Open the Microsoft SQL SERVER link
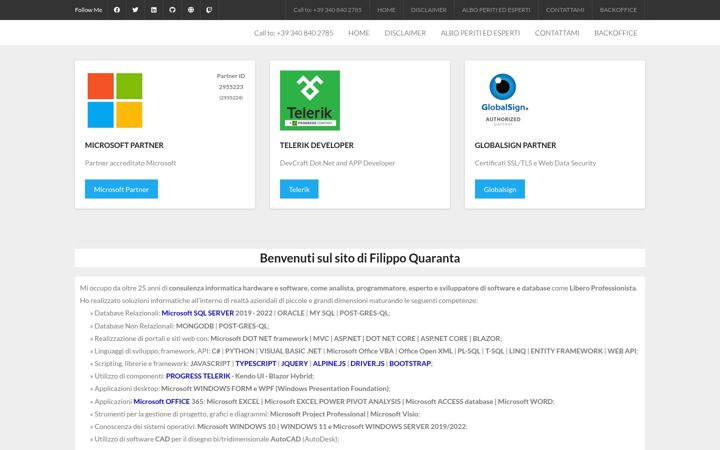This screenshot has height=450, width=720. (198, 313)
